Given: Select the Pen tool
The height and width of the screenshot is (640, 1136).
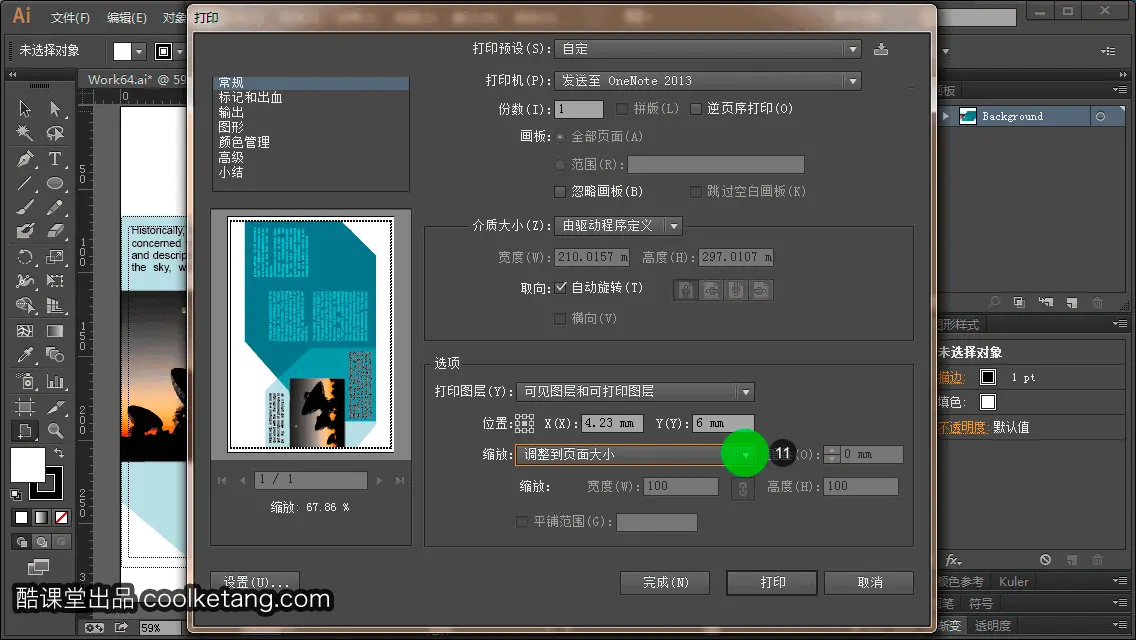Looking at the screenshot, I should (25, 159).
